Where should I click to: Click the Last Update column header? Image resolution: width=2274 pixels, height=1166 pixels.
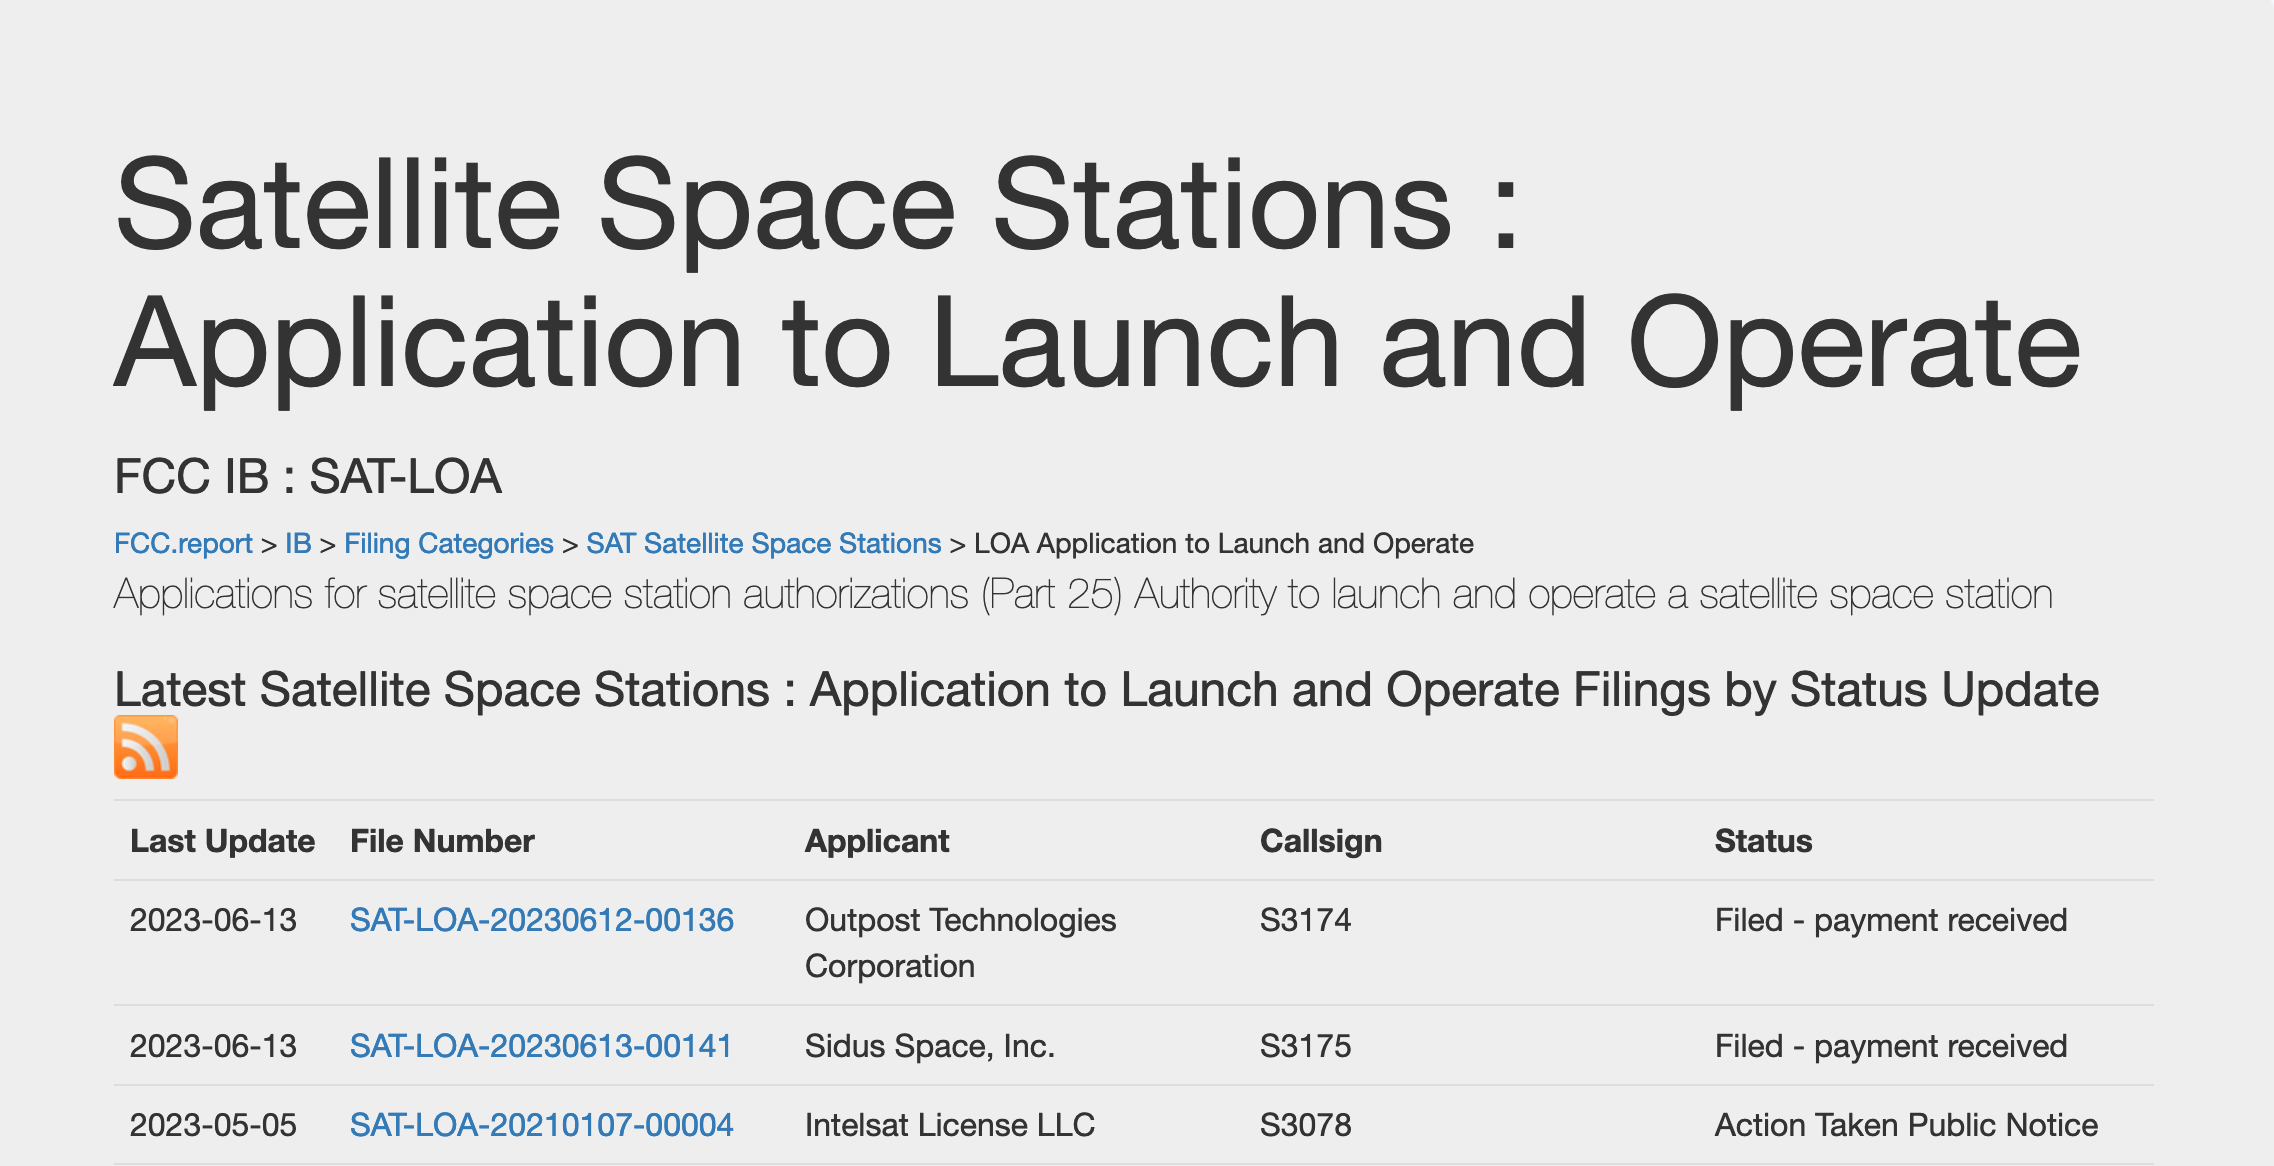pos(222,841)
